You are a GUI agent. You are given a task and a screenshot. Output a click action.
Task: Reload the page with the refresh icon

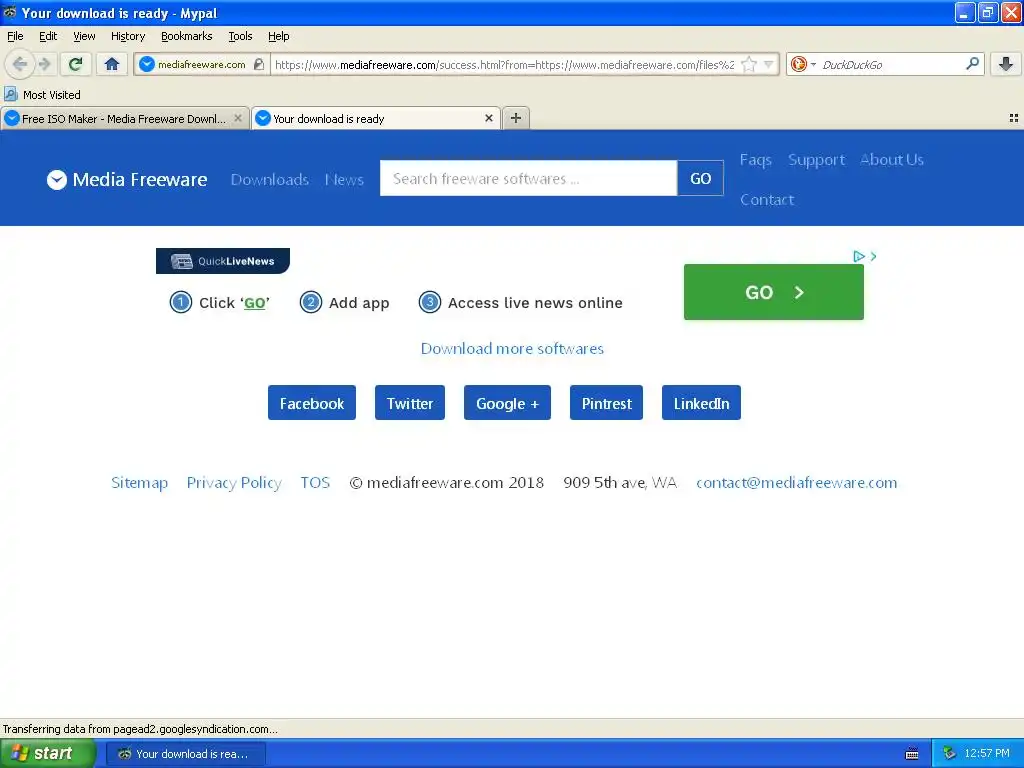pyautogui.click(x=76, y=64)
